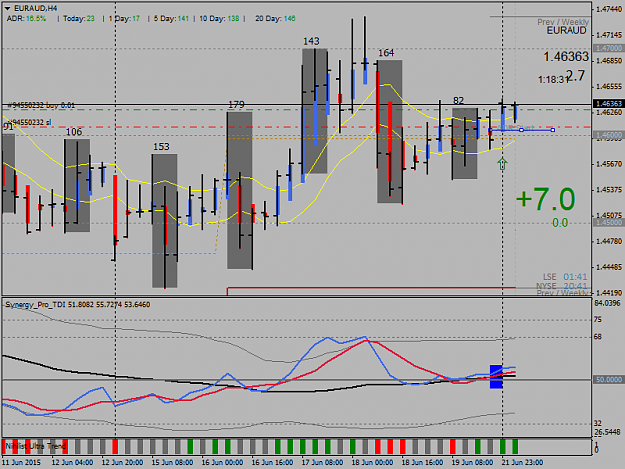Click the EURAUD,H4 chart title
The image size is (625, 469).
pos(35,8)
